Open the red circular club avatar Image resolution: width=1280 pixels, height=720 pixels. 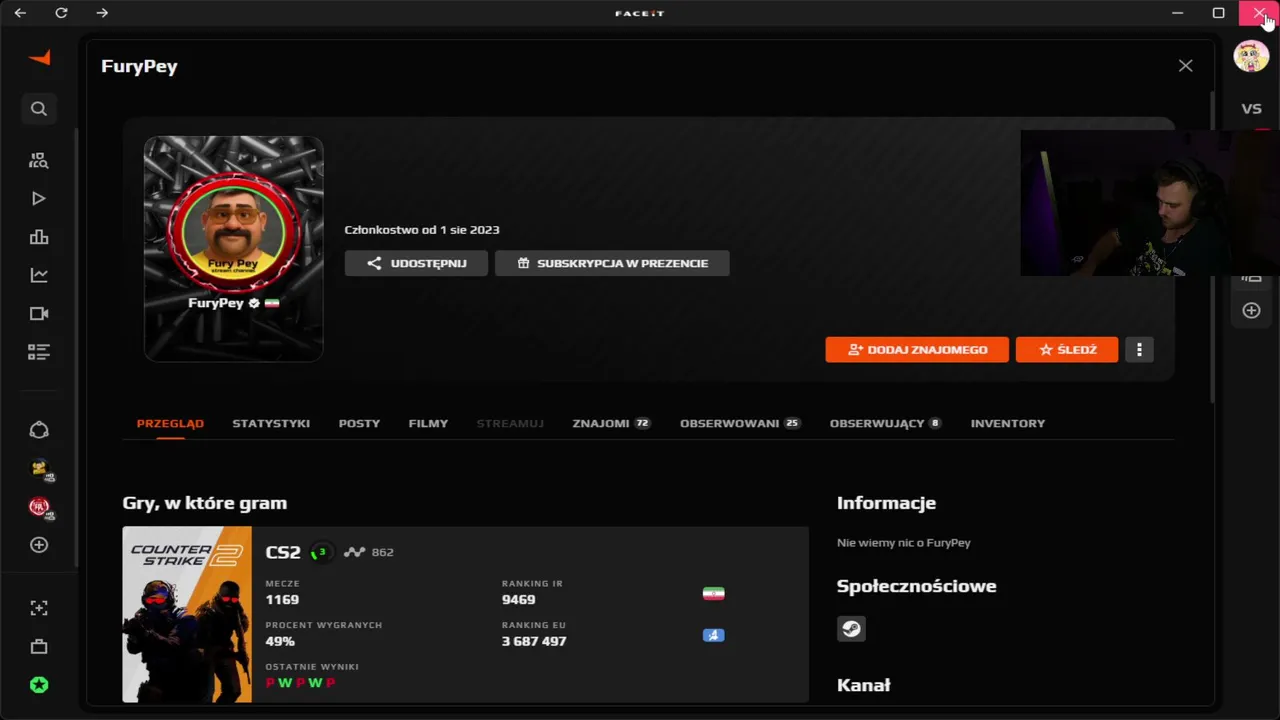coord(40,507)
